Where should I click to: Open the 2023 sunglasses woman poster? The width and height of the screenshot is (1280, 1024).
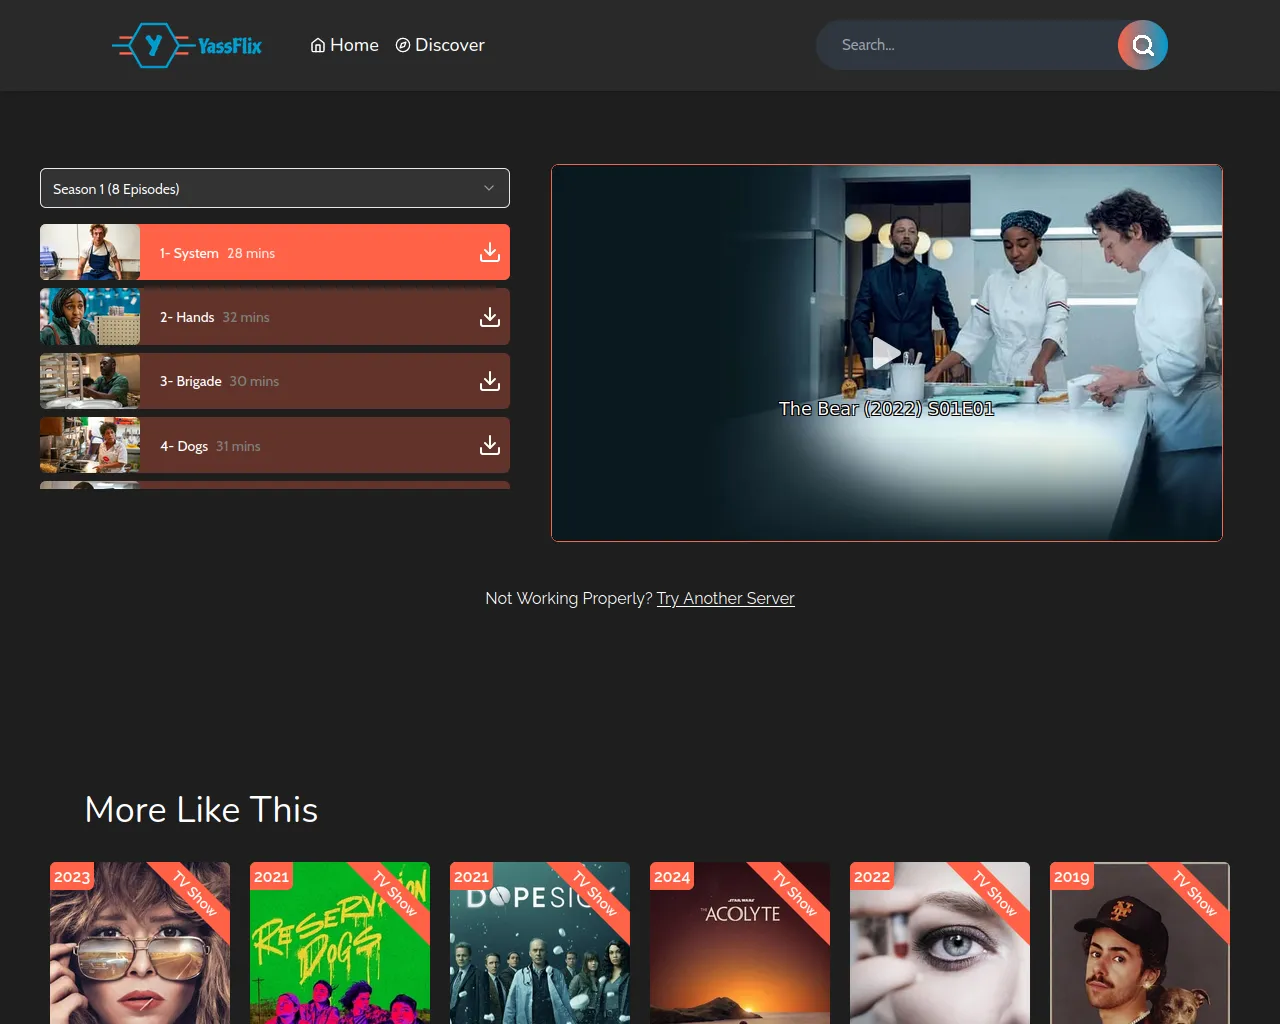pos(140,945)
